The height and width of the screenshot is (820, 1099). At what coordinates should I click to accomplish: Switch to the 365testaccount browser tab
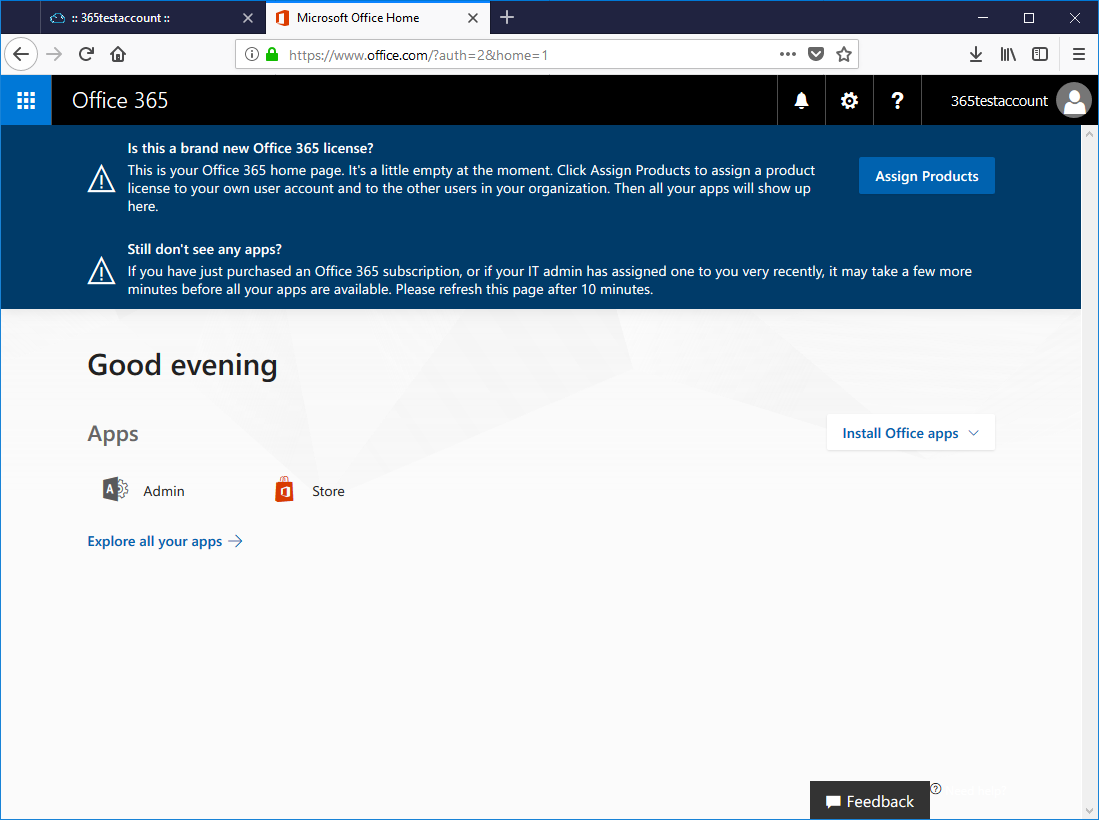click(x=150, y=18)
